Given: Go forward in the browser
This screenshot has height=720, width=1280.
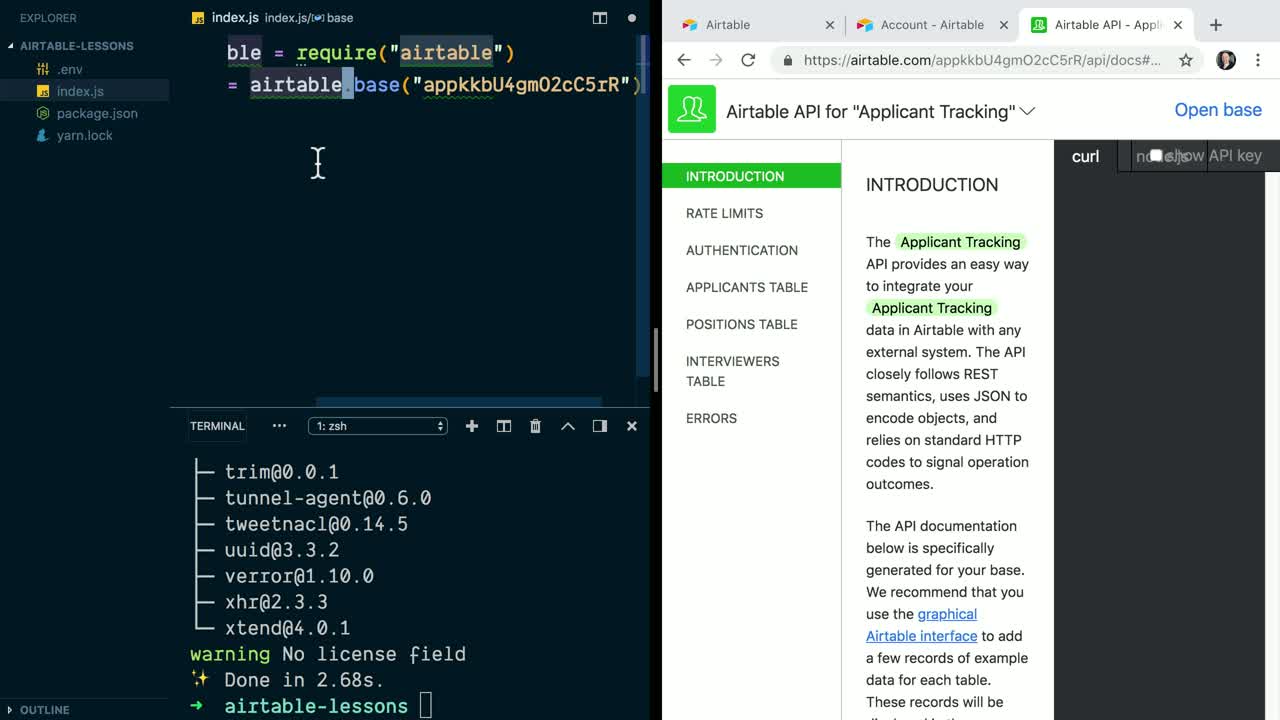Looking at the screenshot, I should pyautogui.click(x=716, y=60).
